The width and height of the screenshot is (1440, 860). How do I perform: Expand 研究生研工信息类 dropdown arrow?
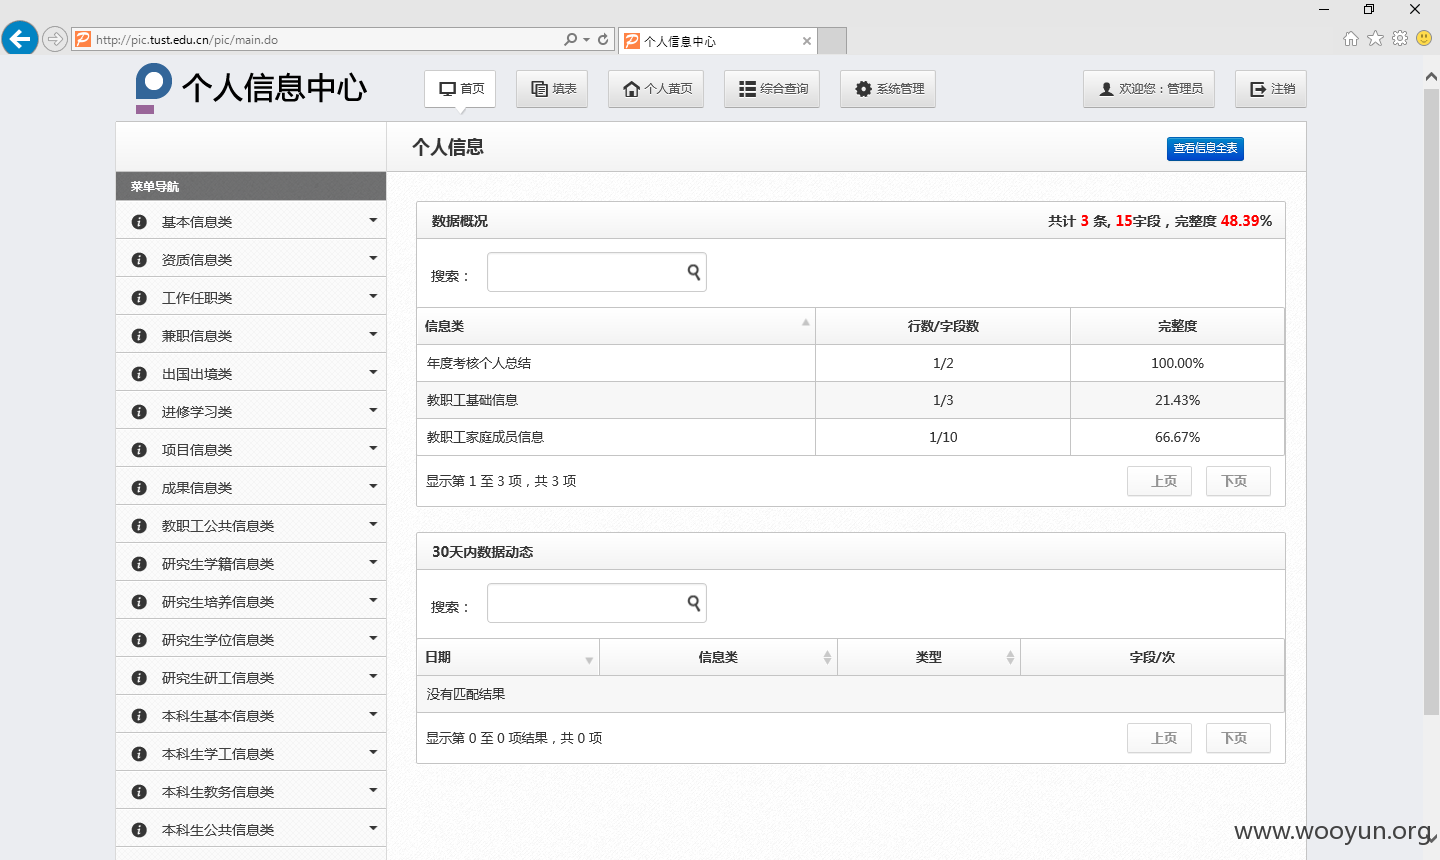pos(373,676)
